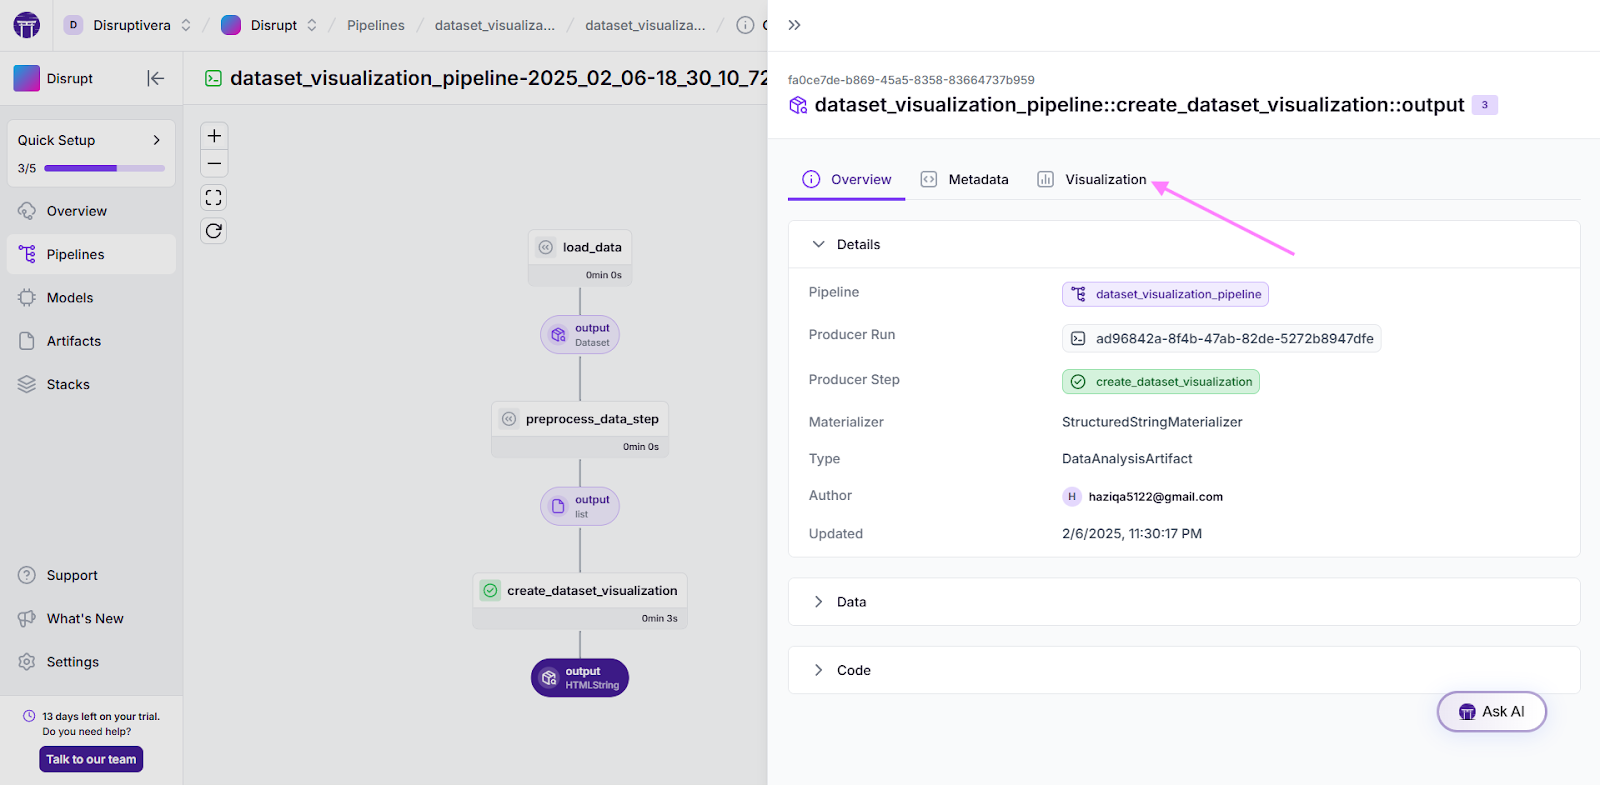Click the fit view icon
Image resolution: width=1600 pixels, height=785 pixels.
pyautogui.click(x=214, y=198)
